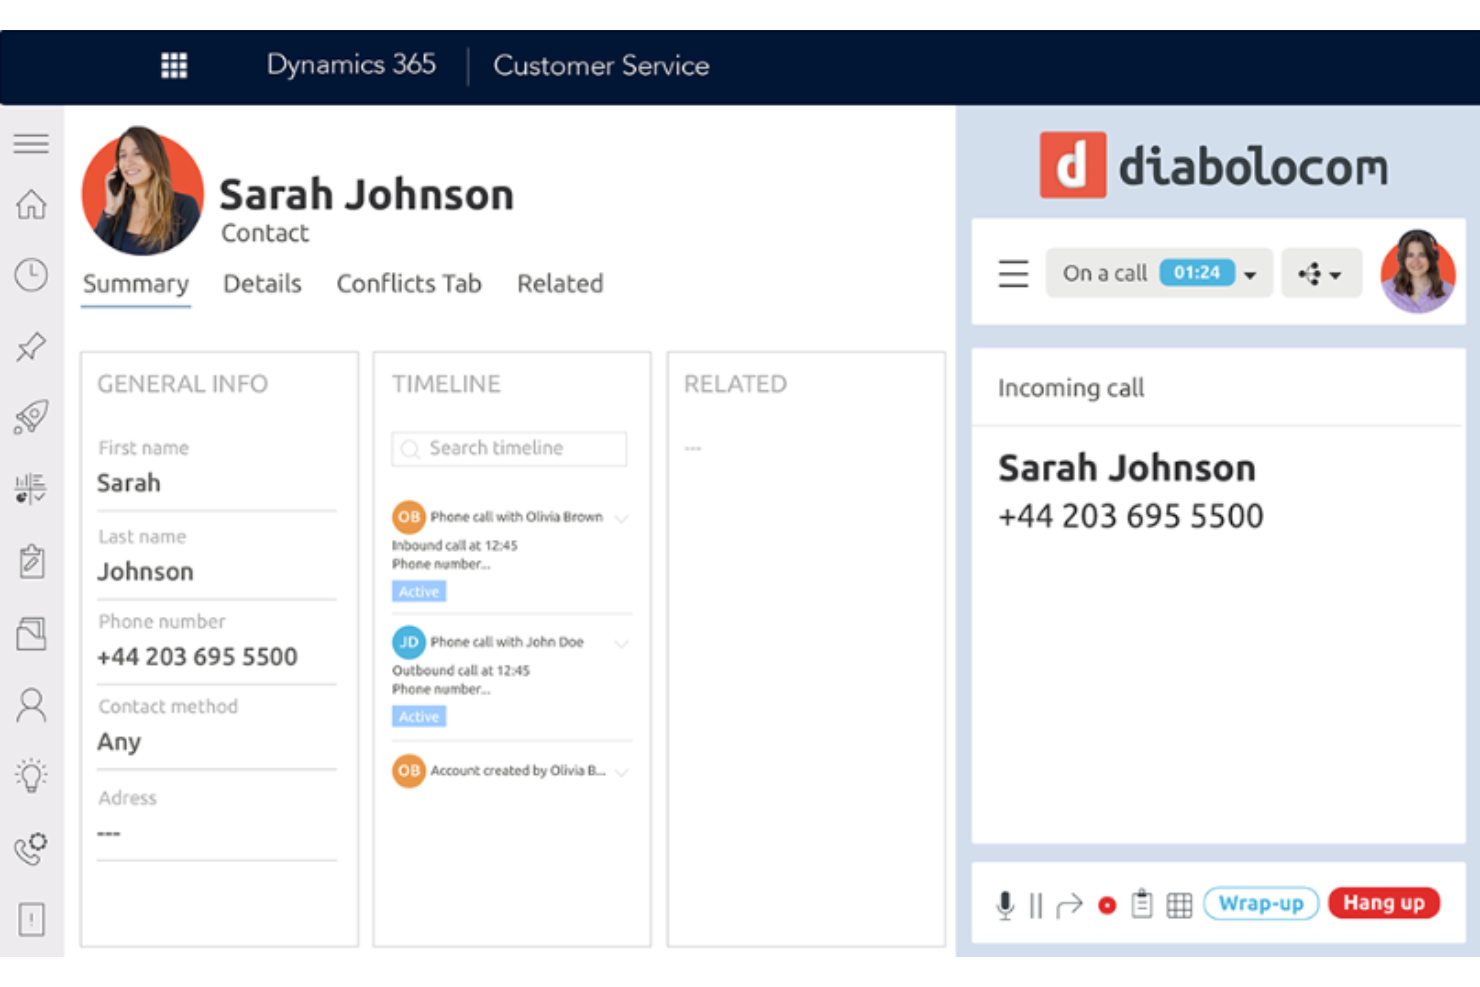
Task: Open the network routing dropdown
Action: [1321, 273]
